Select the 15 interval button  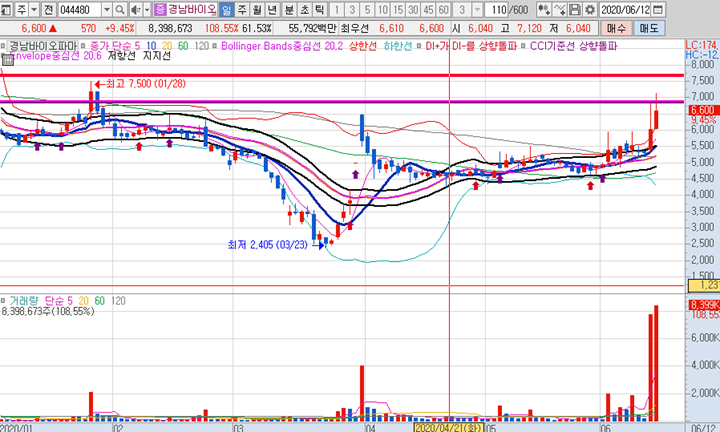tap(398, 9)
